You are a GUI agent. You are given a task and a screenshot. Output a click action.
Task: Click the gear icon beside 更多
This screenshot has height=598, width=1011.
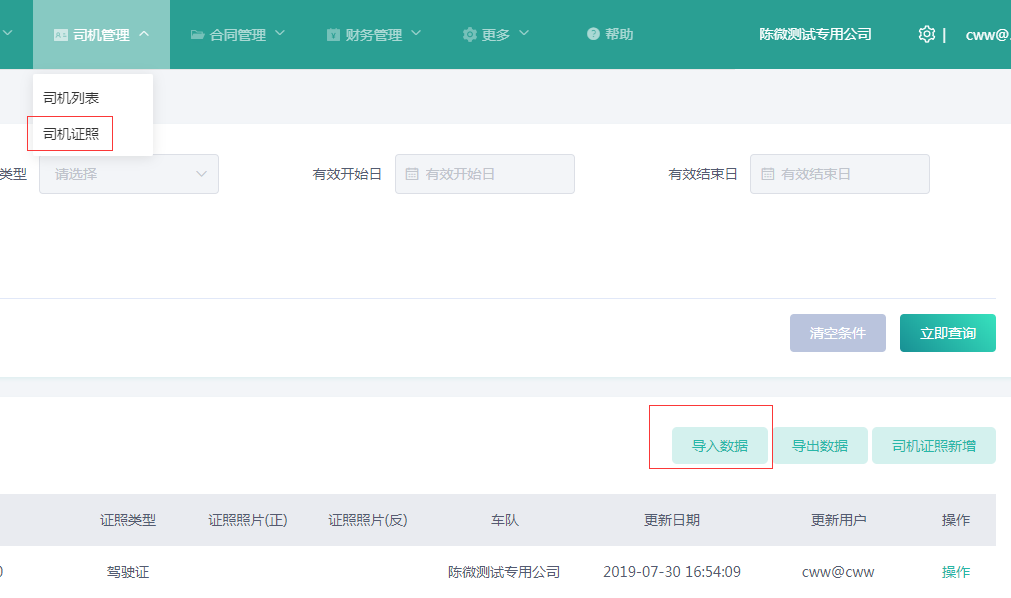tap(469, 34)
